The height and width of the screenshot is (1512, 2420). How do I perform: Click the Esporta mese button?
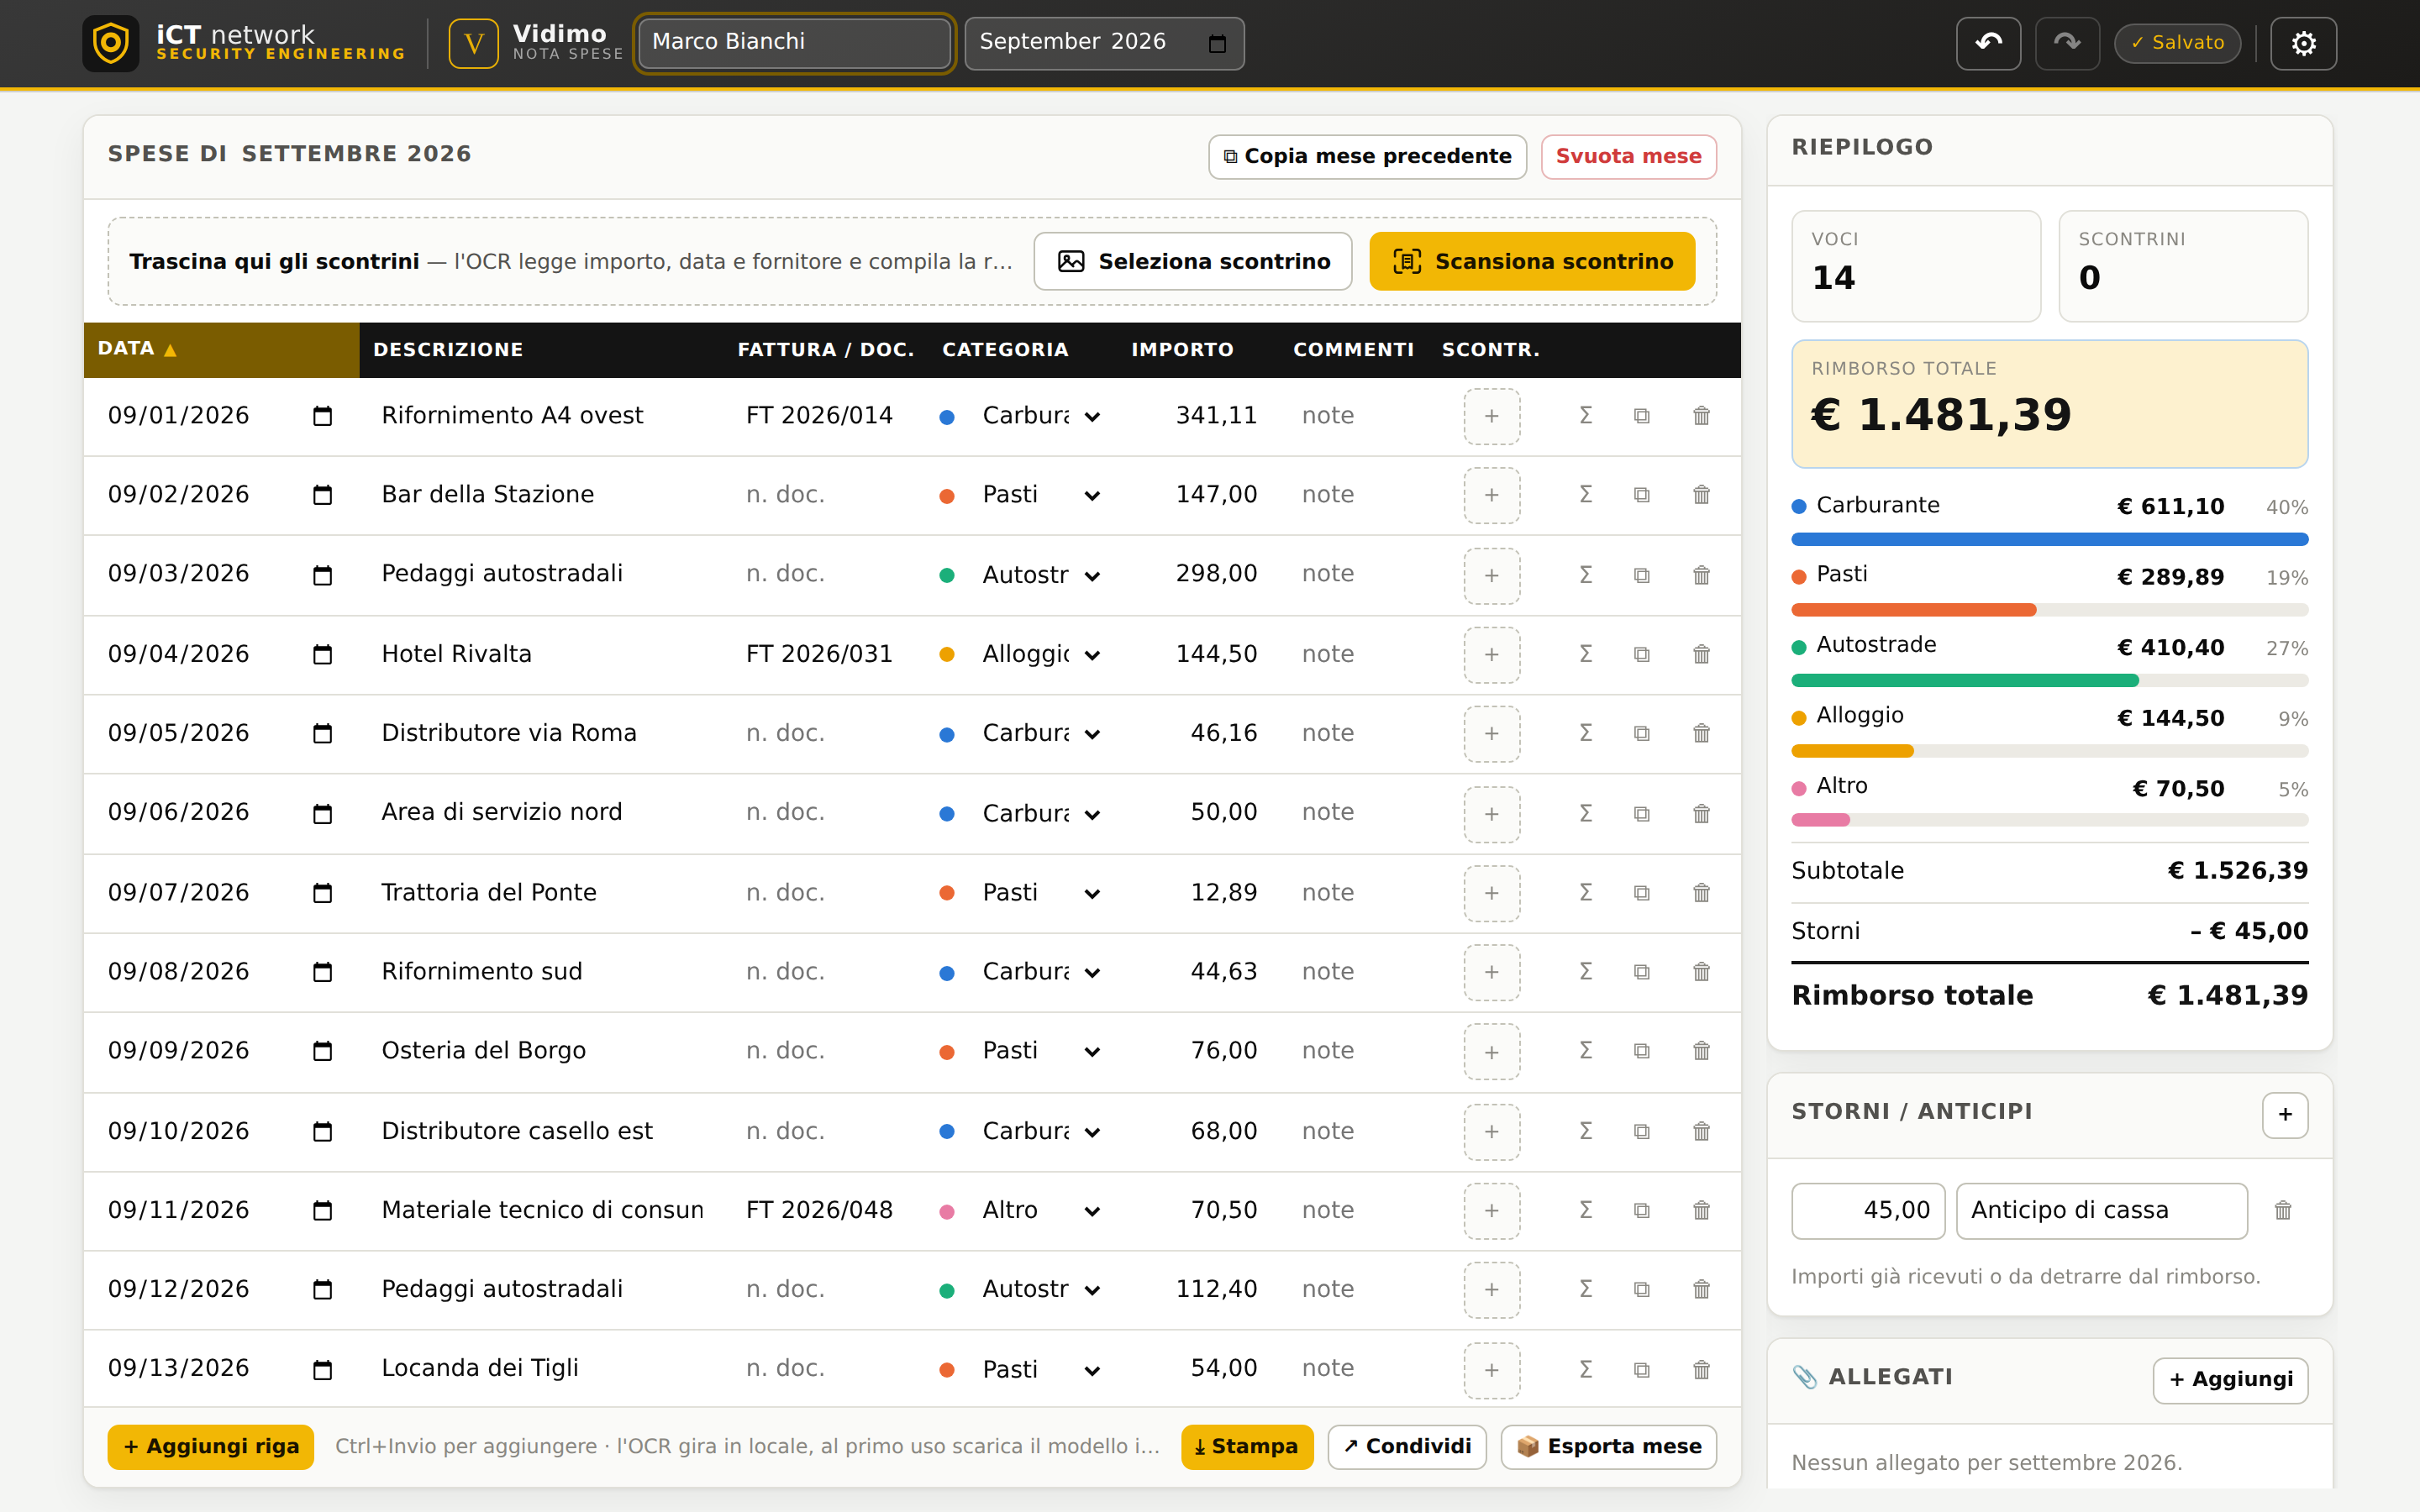click(x=1608, y=1446)
